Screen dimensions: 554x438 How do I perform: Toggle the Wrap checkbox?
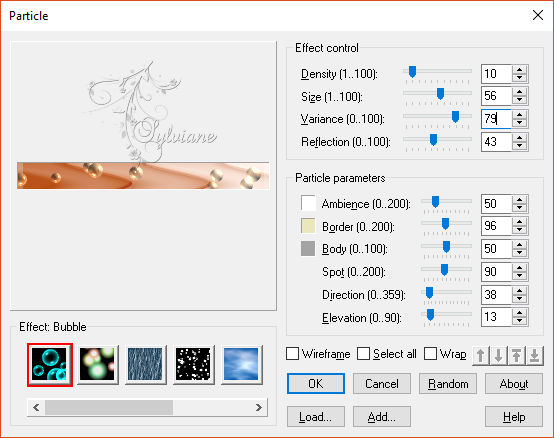[x=430, y=354]
